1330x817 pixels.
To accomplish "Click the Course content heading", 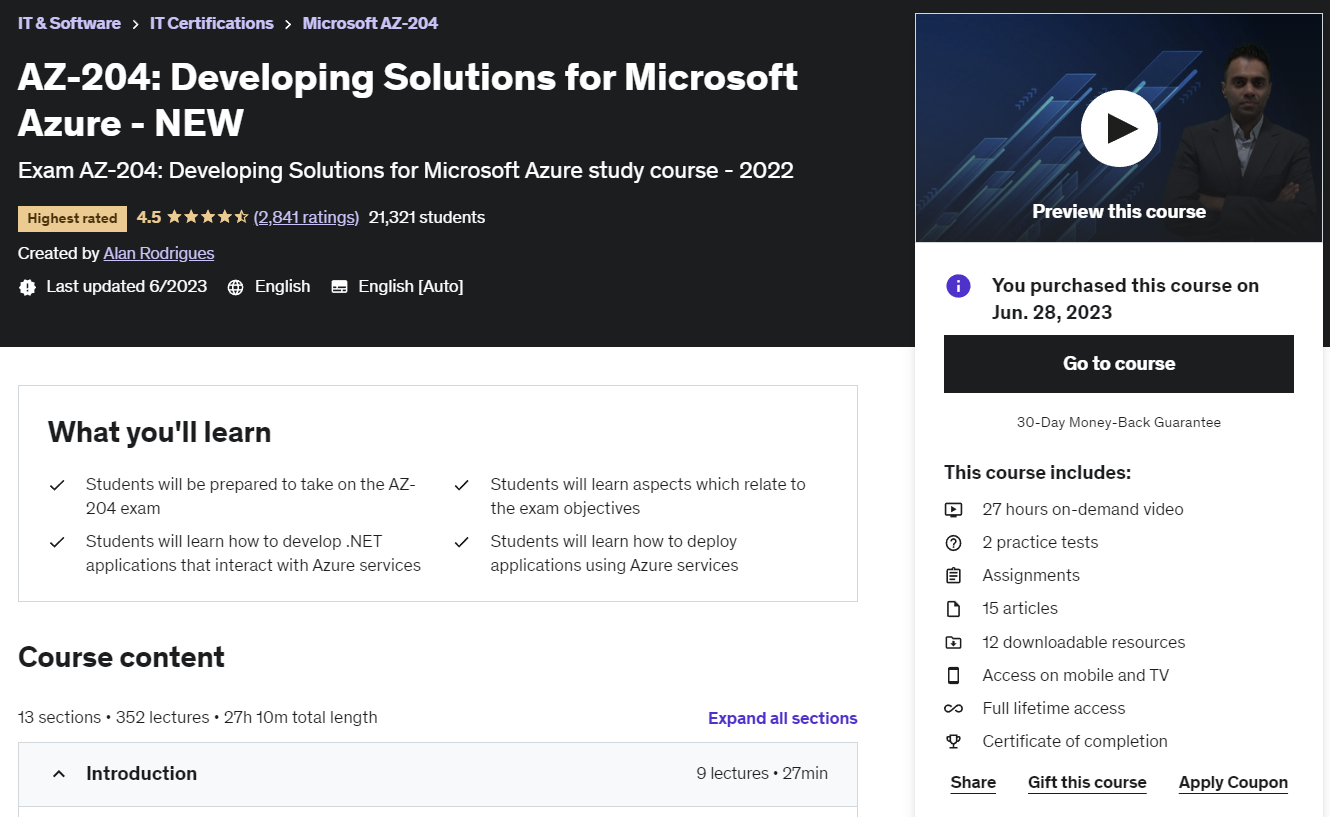I will [x=121, y=657].
